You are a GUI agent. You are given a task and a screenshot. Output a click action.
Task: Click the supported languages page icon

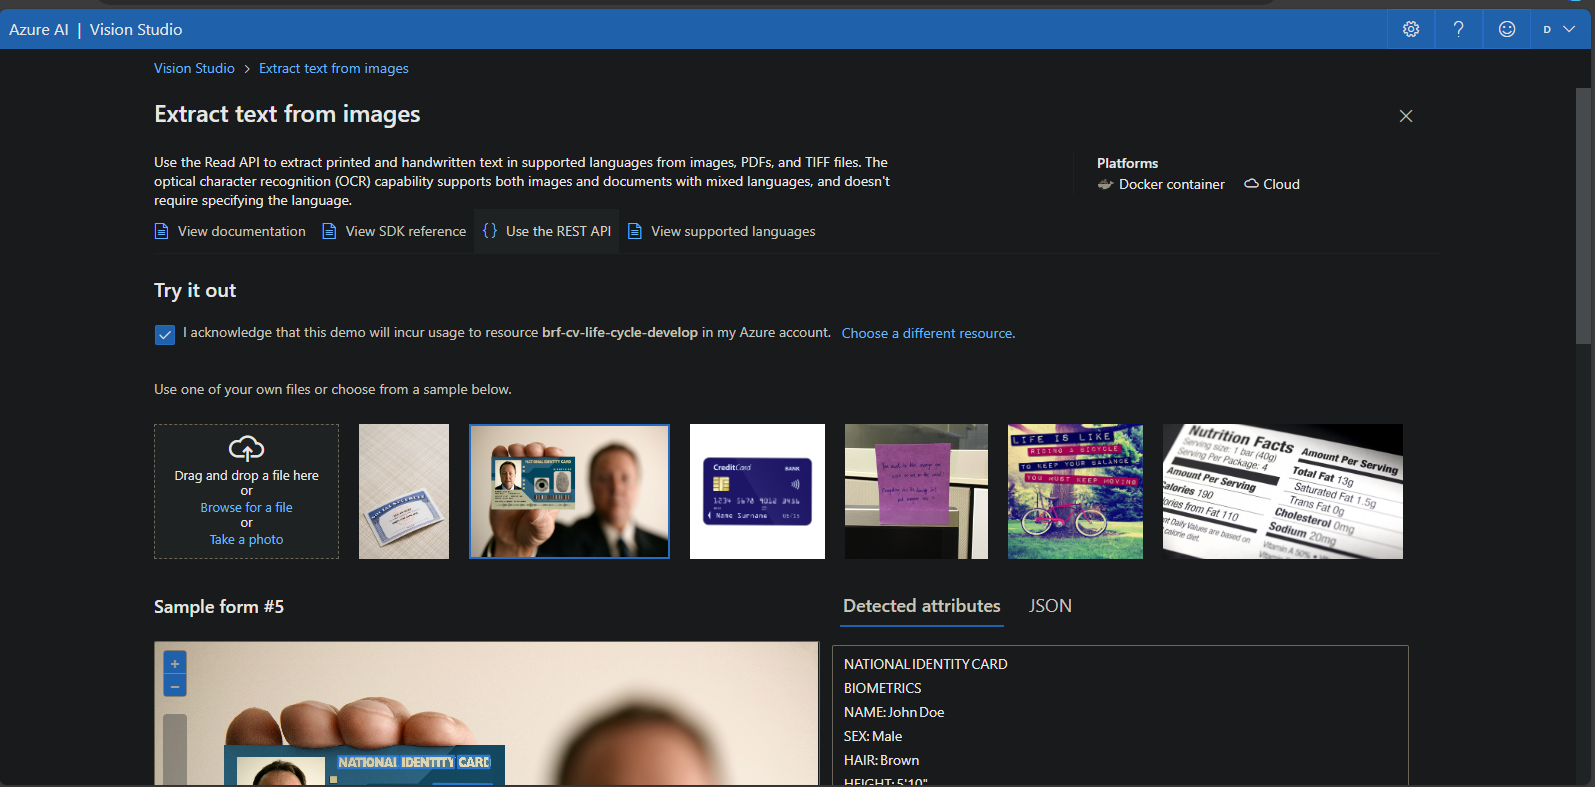coord(634,231)
